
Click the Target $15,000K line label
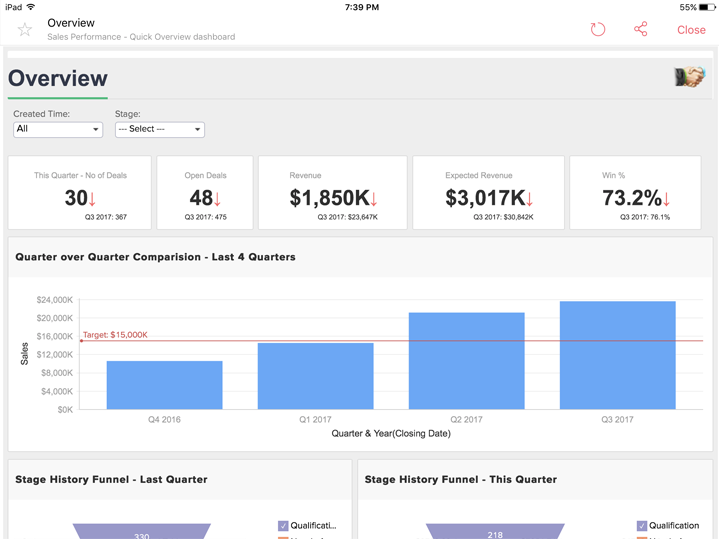[115, 335]
